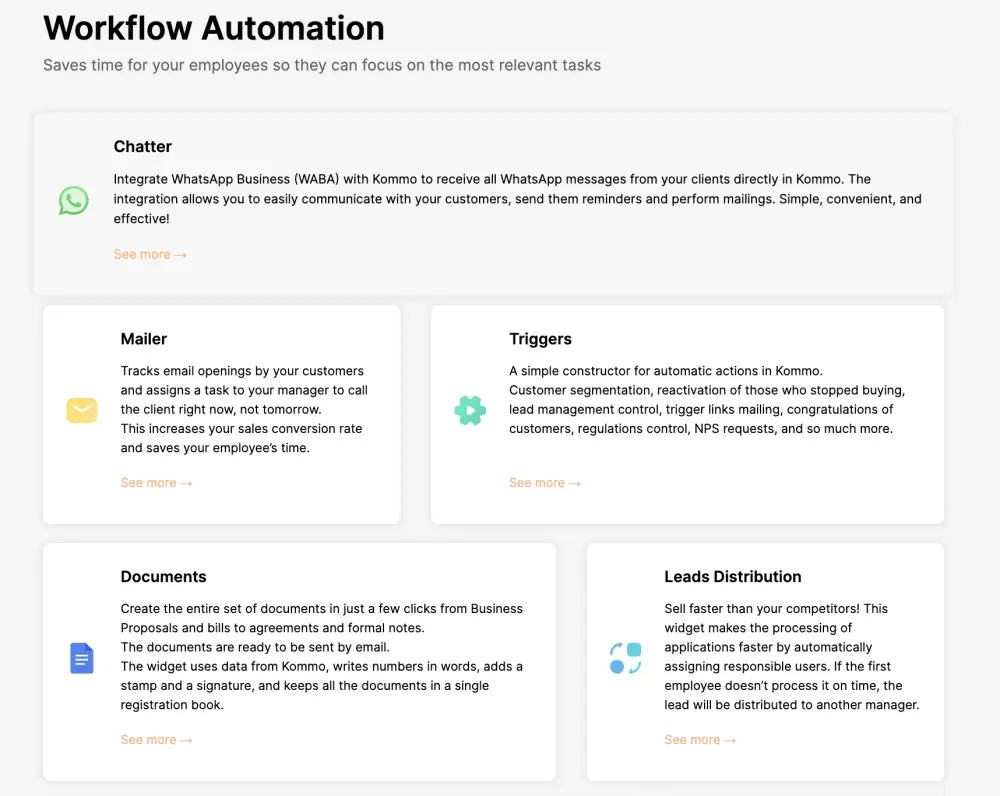
Task: Follow "See more" link in Triggers card
Action: tap(545, 483)
